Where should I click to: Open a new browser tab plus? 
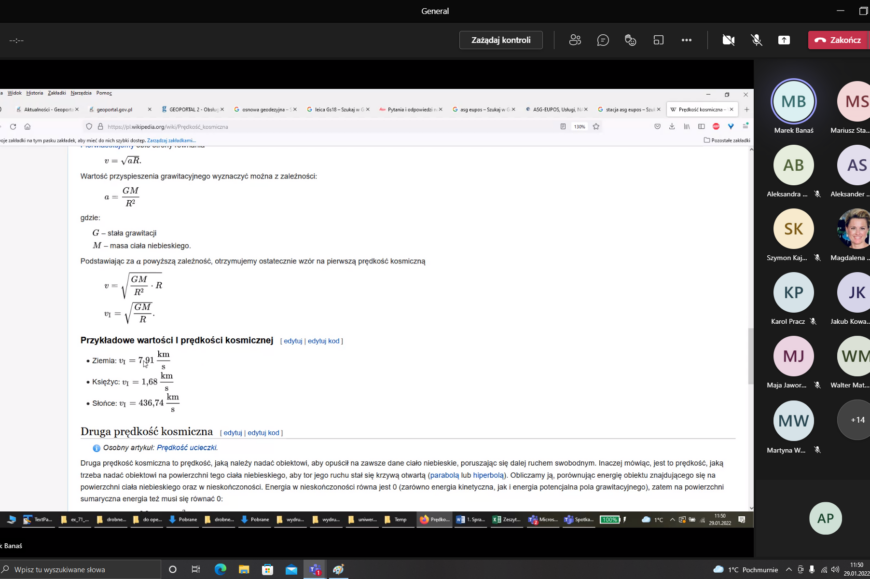tap(746, 109)
